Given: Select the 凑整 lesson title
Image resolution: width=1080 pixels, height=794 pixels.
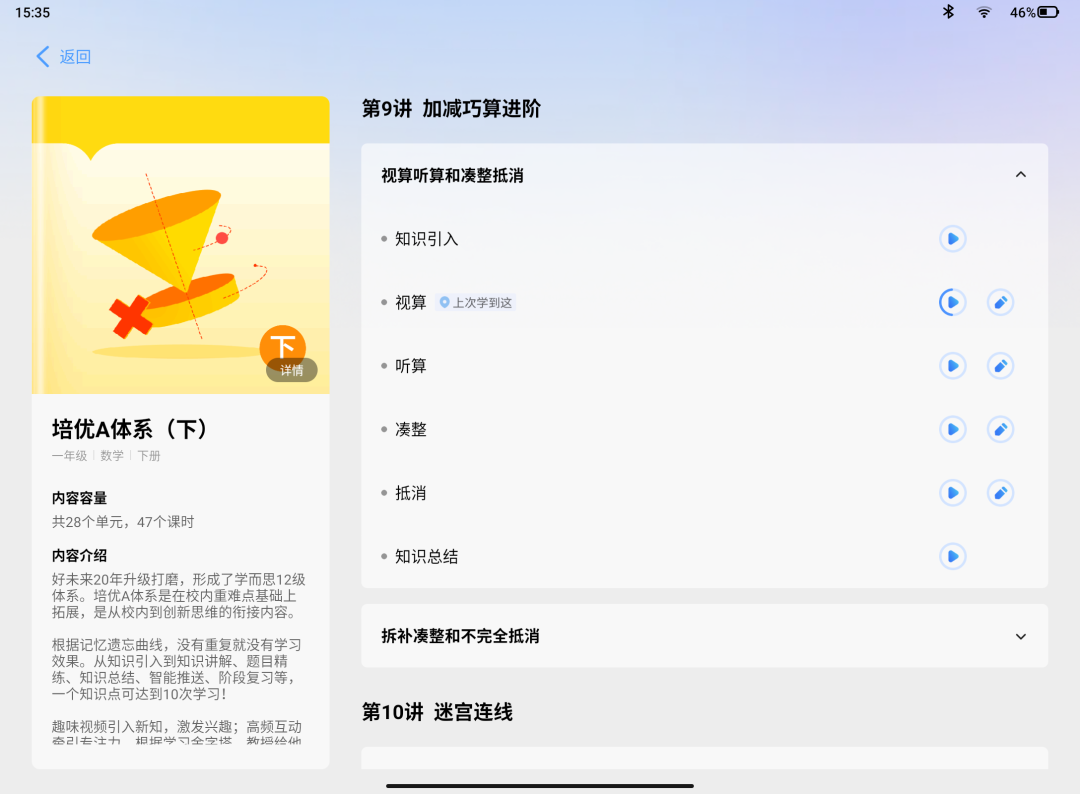Looking at the screenshot, I should [411, 430].
